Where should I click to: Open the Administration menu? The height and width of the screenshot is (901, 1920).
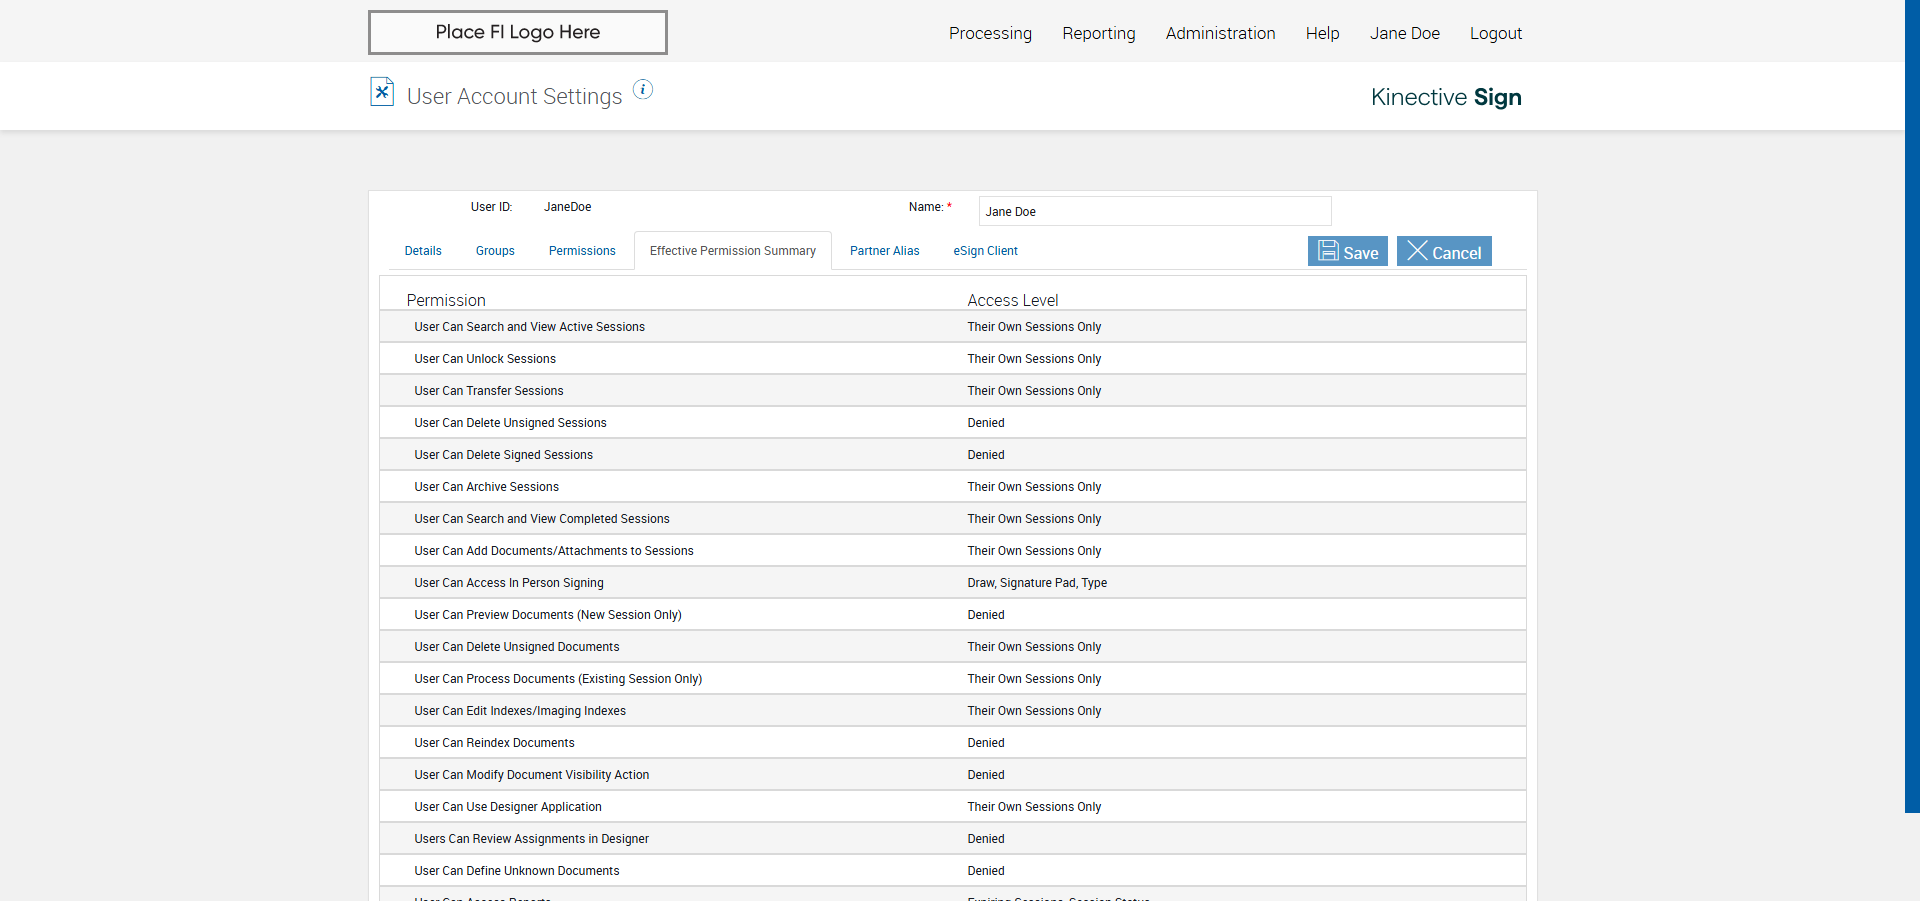pos(1220,33)
